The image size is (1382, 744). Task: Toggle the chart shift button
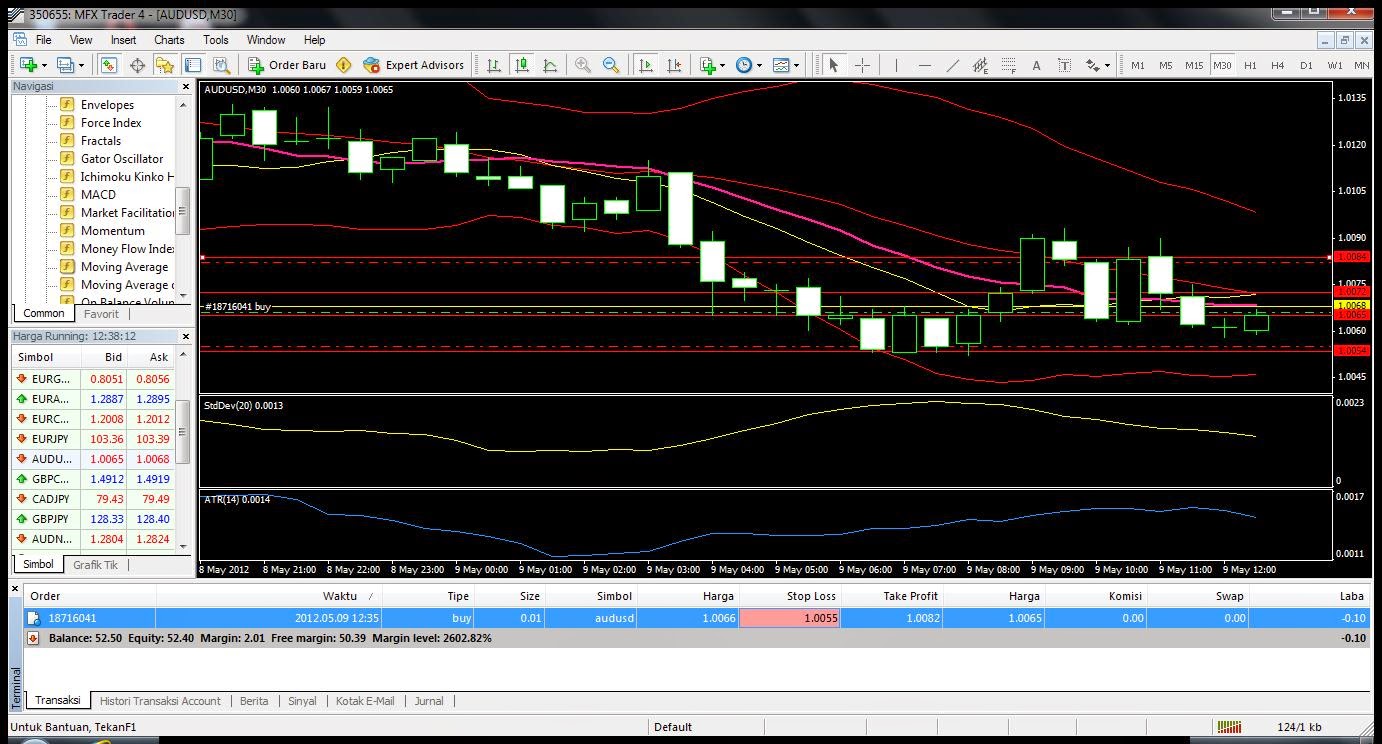pyautogui.click(x=674, y=65)
